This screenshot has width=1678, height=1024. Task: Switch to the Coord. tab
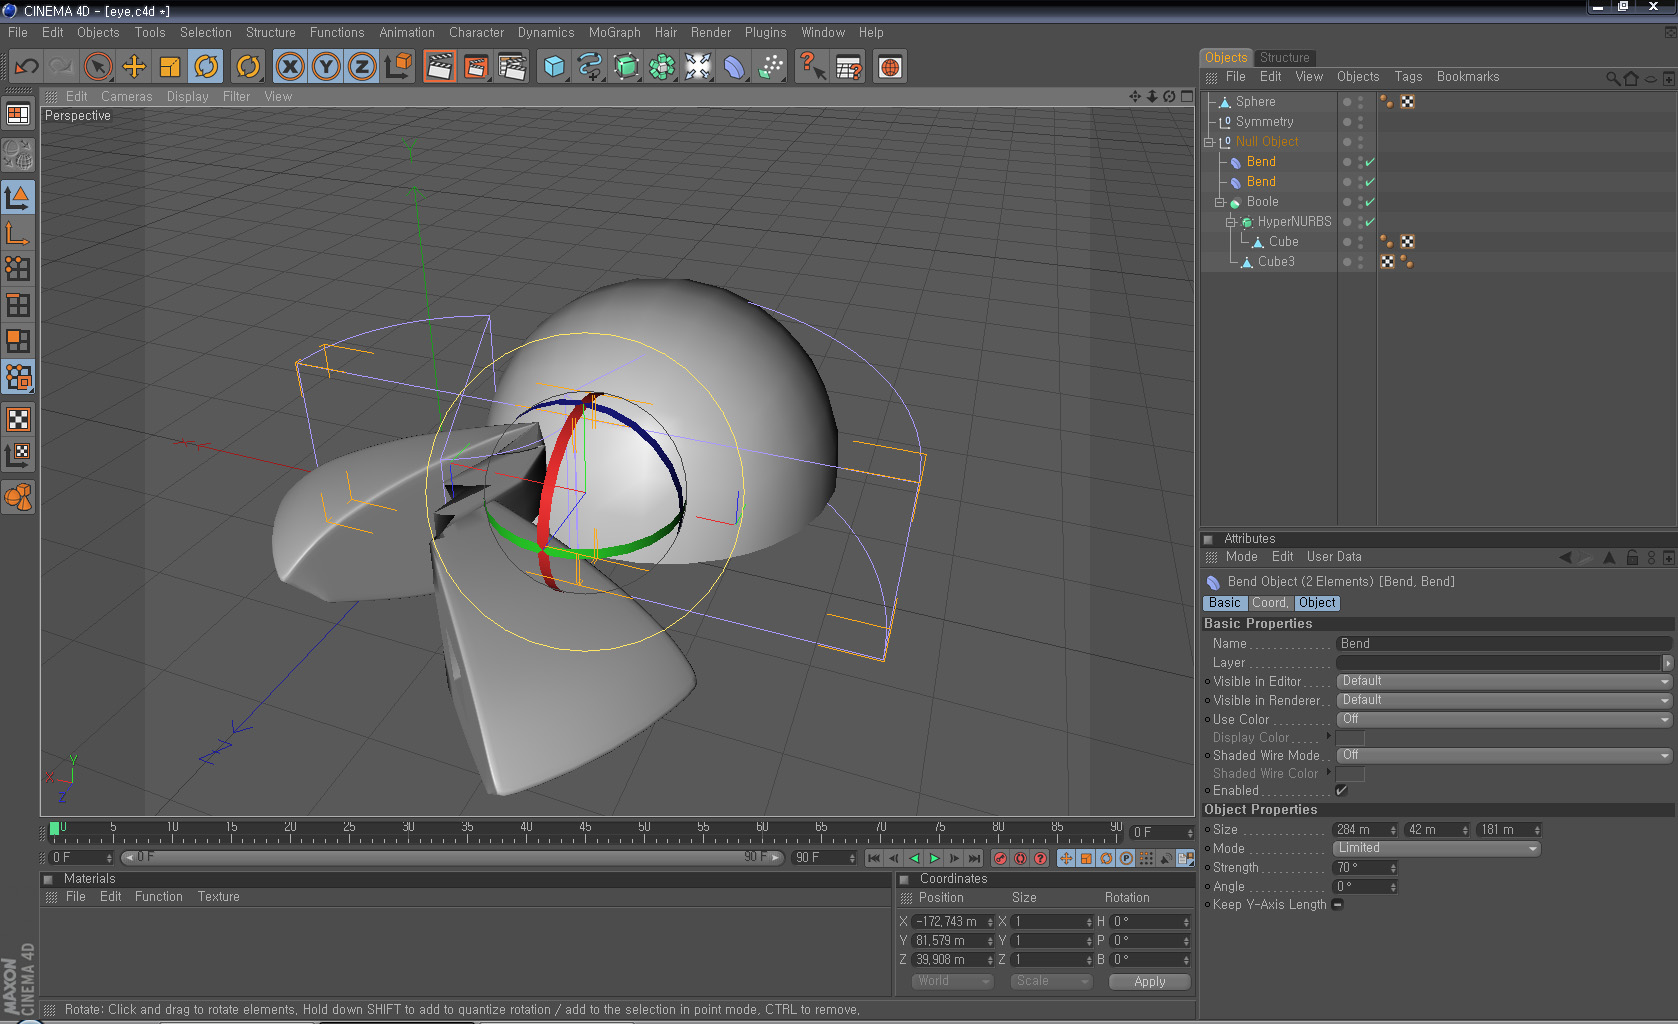1270,603
